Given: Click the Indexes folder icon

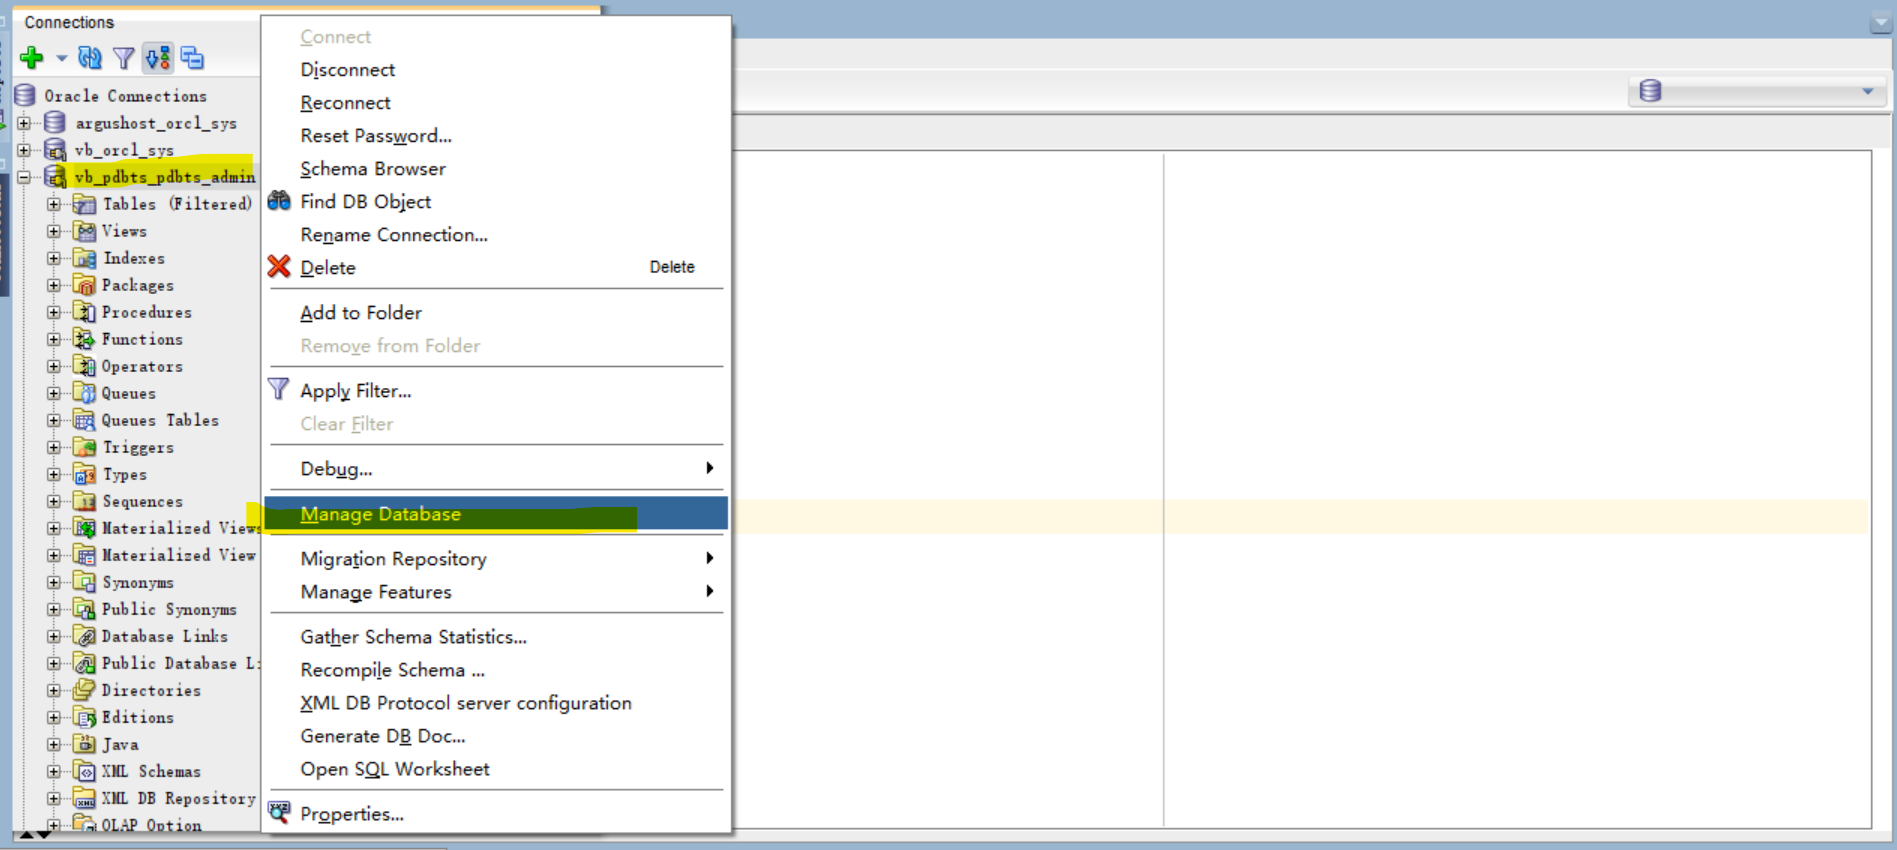Looking at the screenshot, I should pos(85,258).
